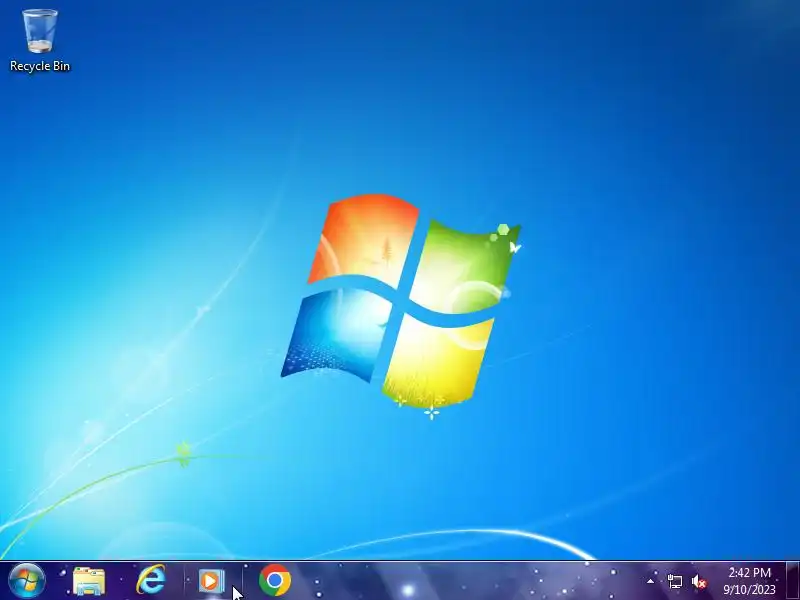The height and width of the screenshot is (600, 800).
Task: Open the clock showing 2:42 PM
Action: [749, 581]
